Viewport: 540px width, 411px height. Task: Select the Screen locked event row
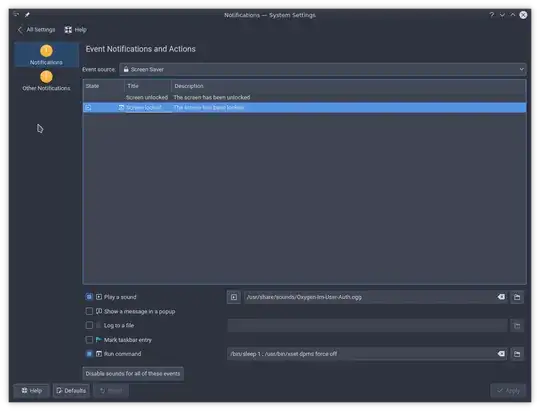tap(304, 107)
